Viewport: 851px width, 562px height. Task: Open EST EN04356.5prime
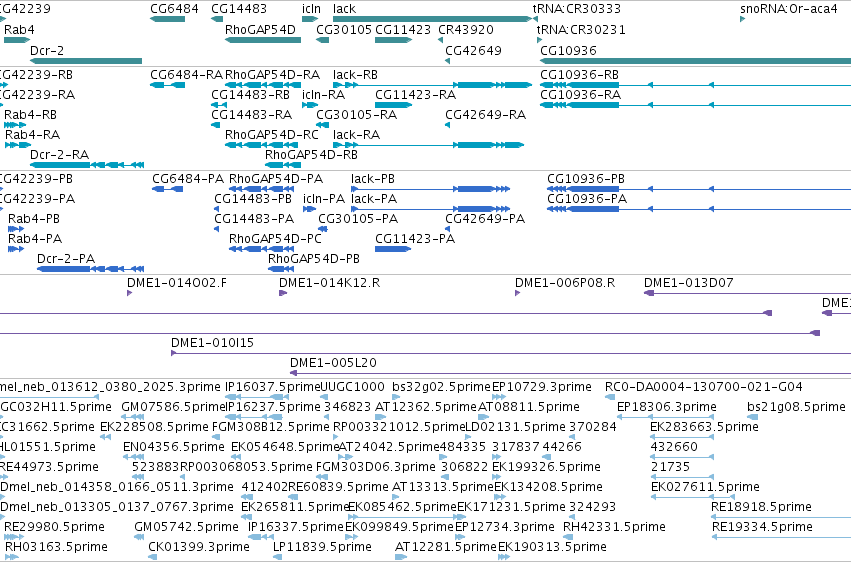click(x=134, y=457)
